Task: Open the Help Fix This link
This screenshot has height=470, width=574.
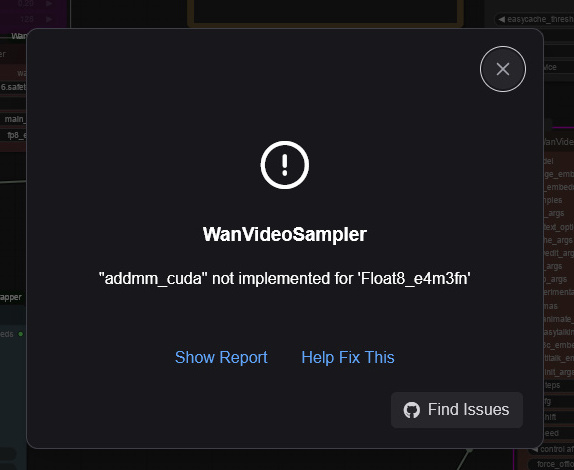Action: coord(348,357)
